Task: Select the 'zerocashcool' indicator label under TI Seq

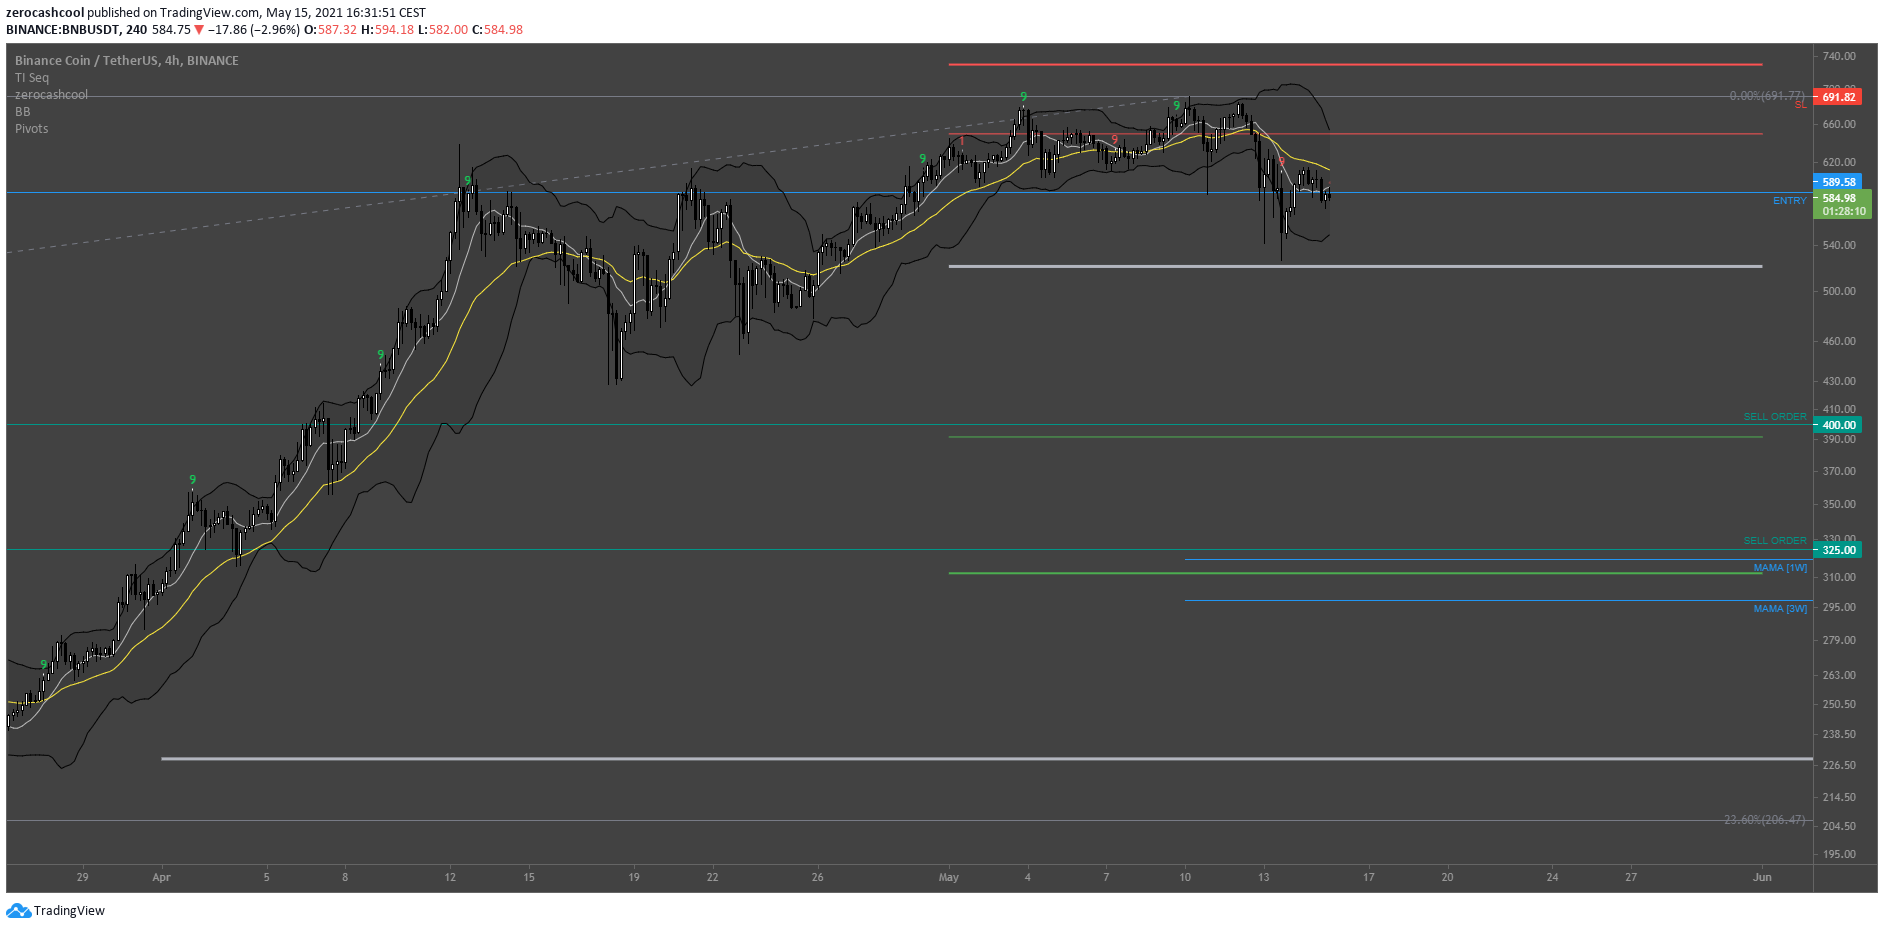Action: [x=51, y=95]
